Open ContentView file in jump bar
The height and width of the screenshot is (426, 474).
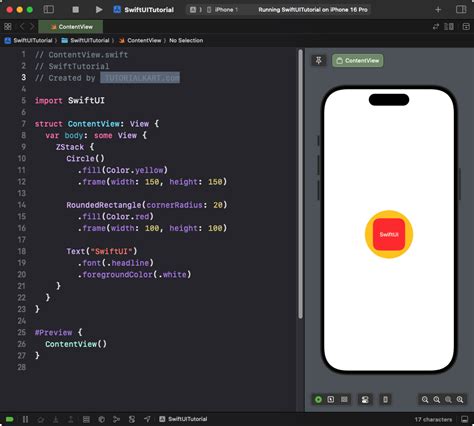140,40
